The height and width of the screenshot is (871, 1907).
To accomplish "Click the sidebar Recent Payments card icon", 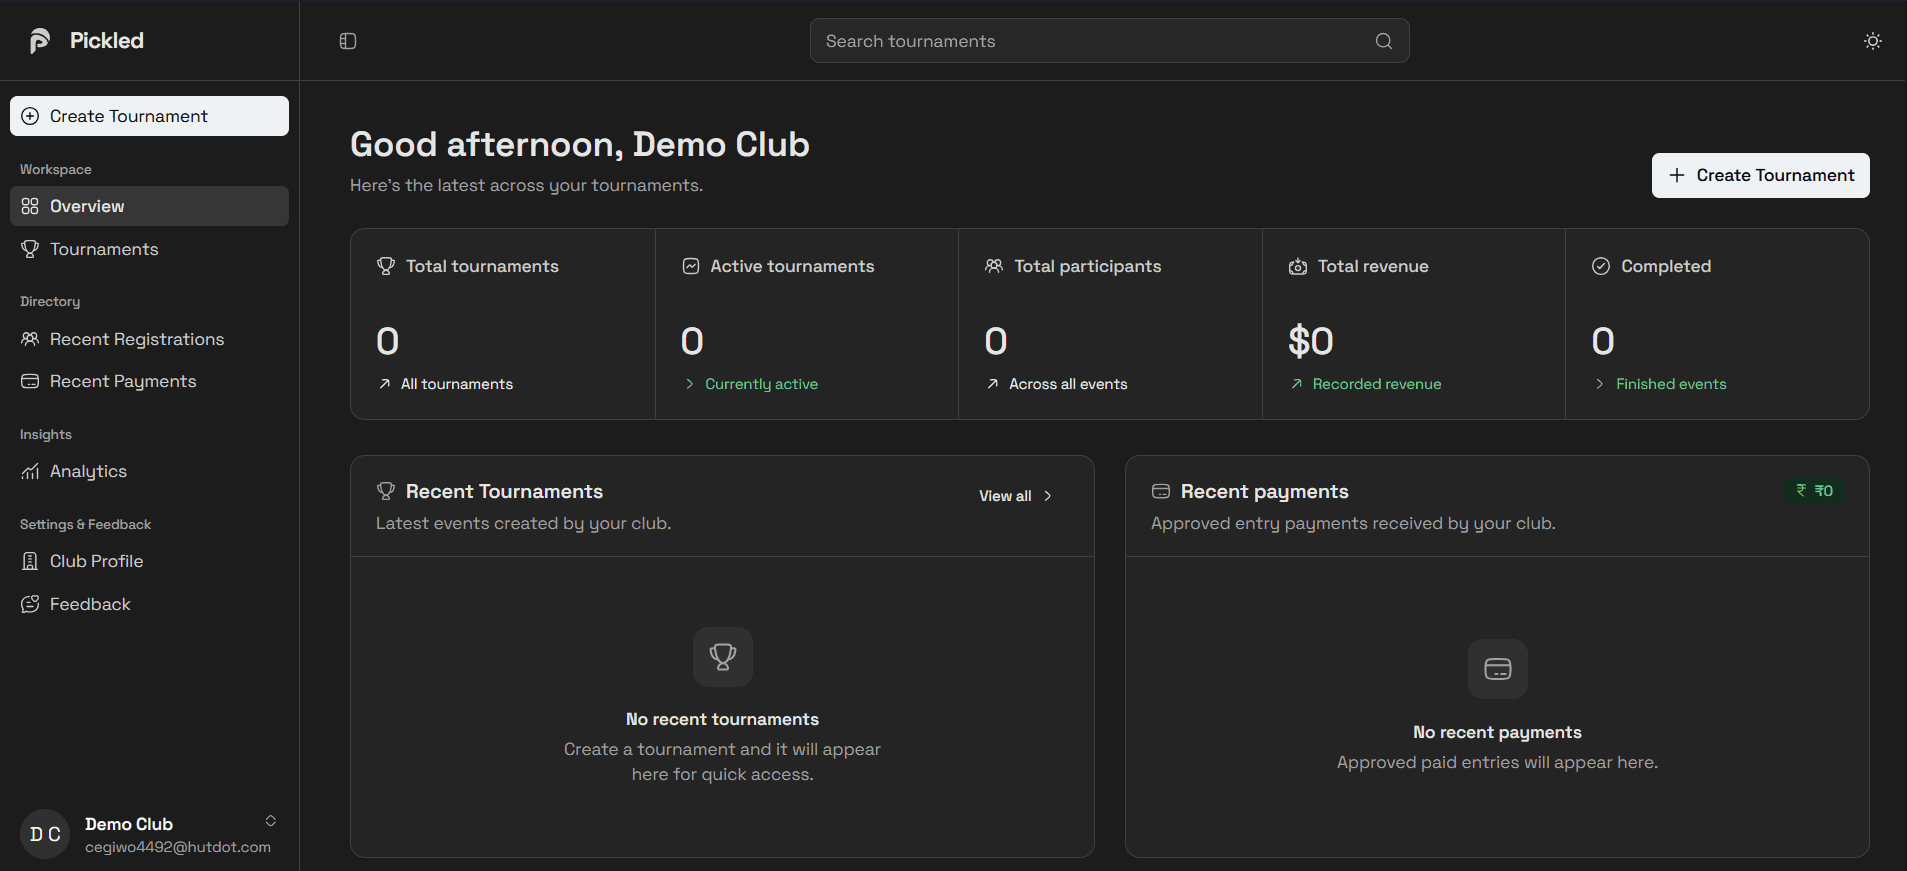I will click(30, 381).
